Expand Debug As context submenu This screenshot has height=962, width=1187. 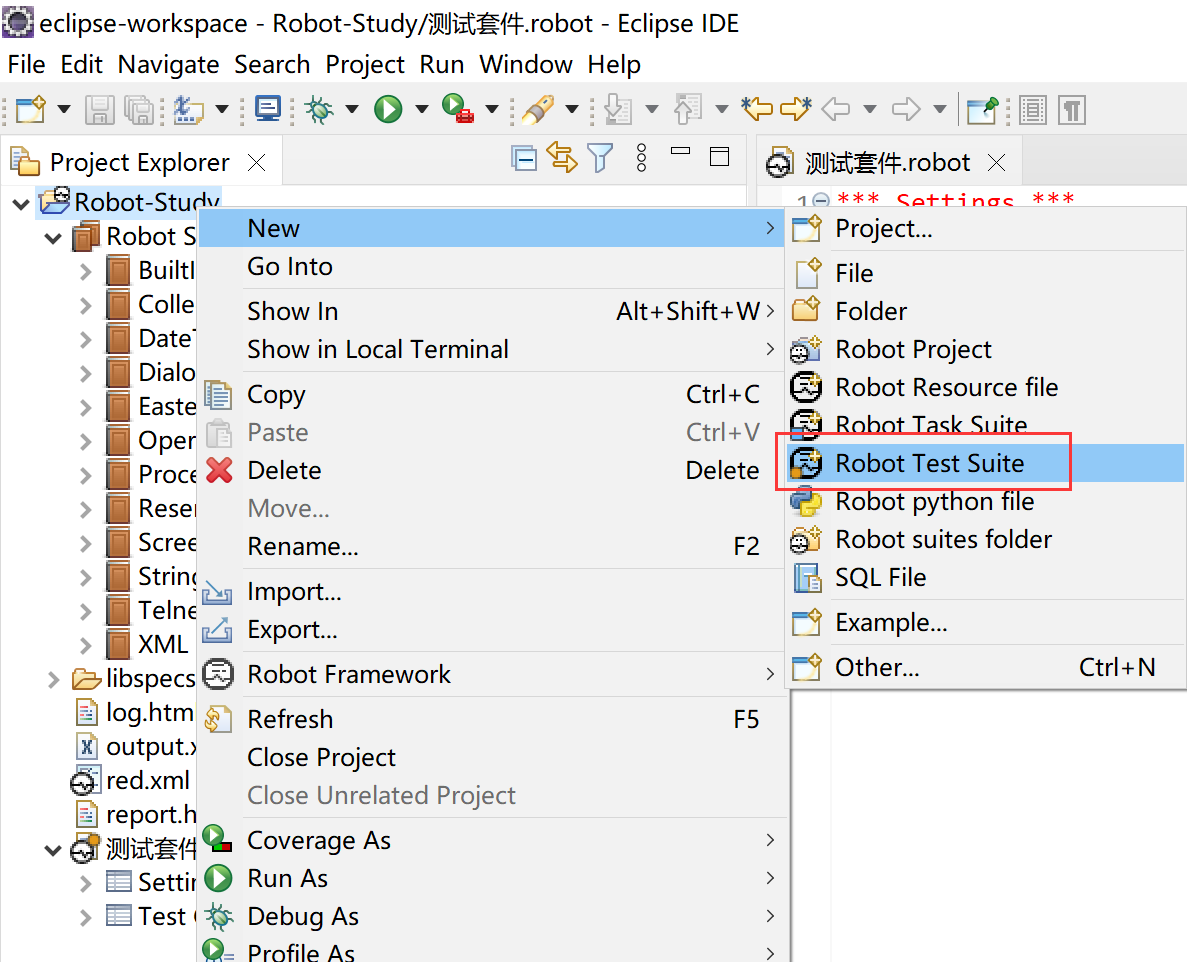491,916
